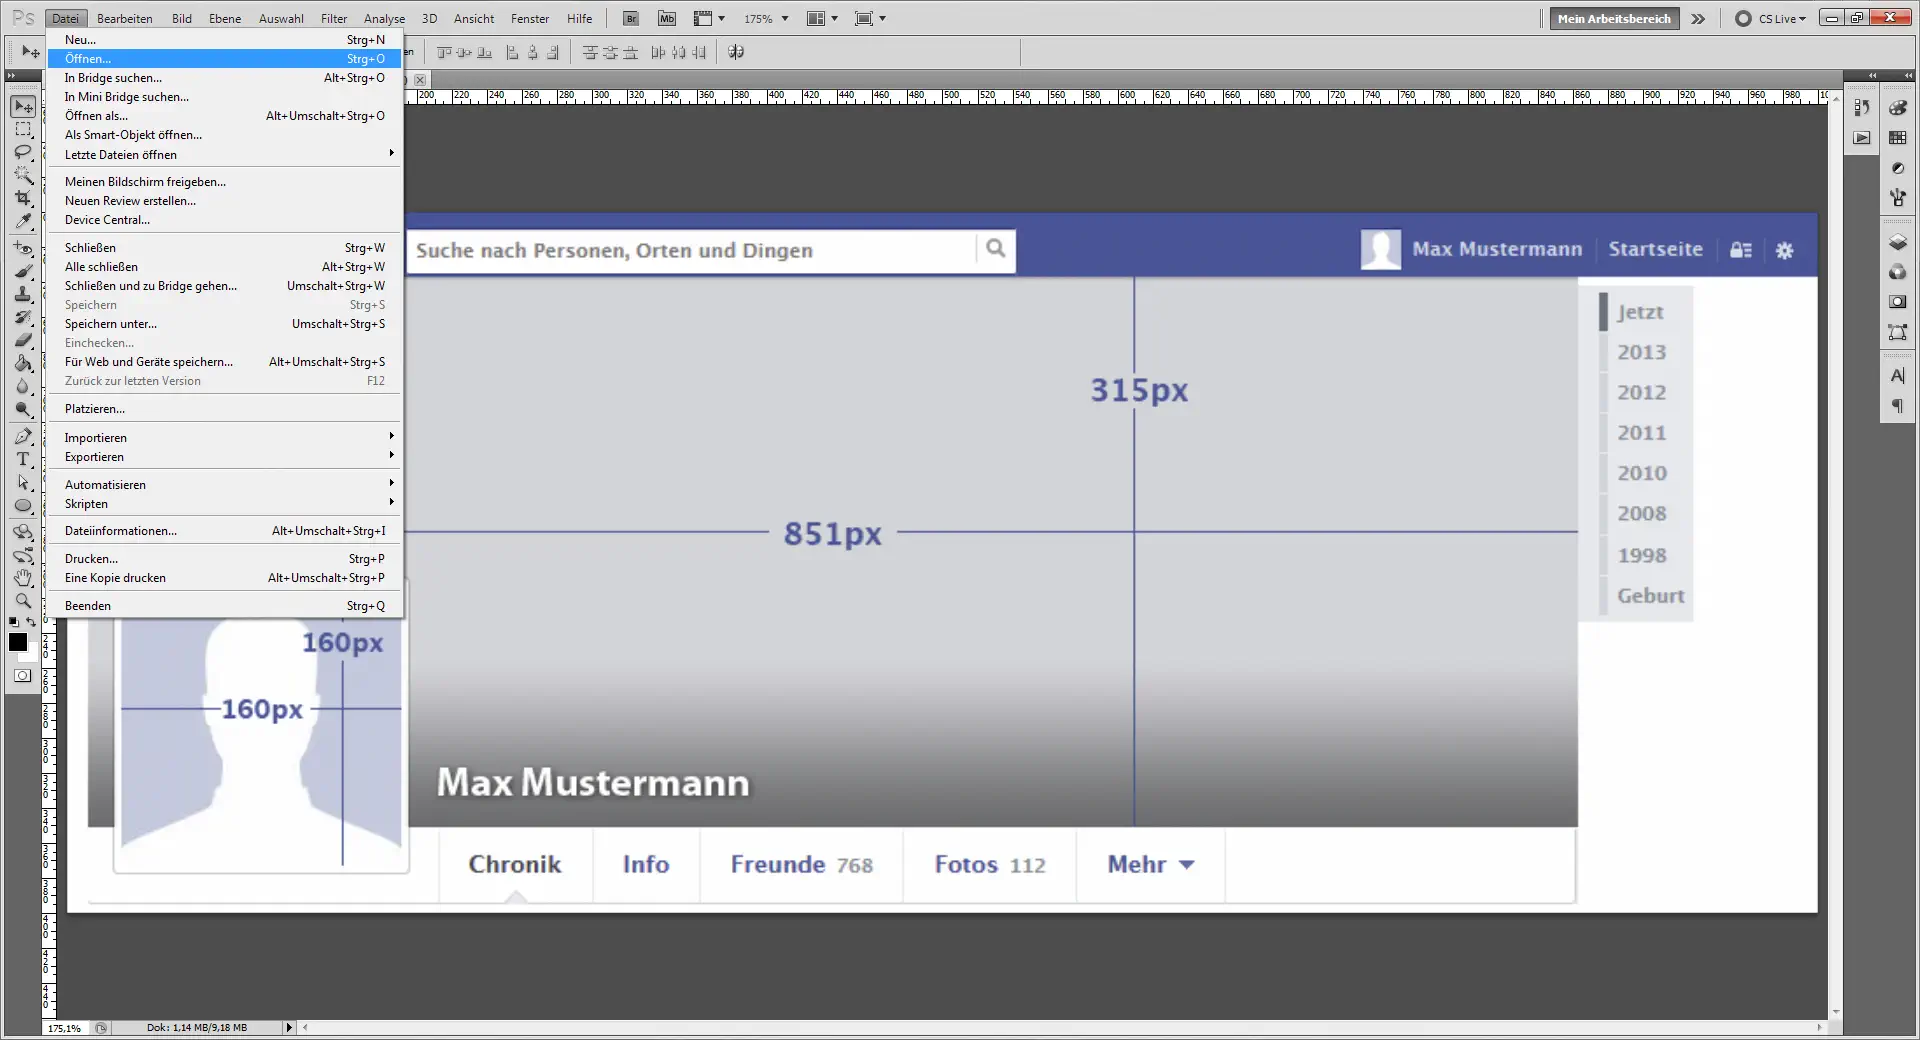Click the foreground color swatch
This screenshot has width=1920, height=1040.
[17, 643]
